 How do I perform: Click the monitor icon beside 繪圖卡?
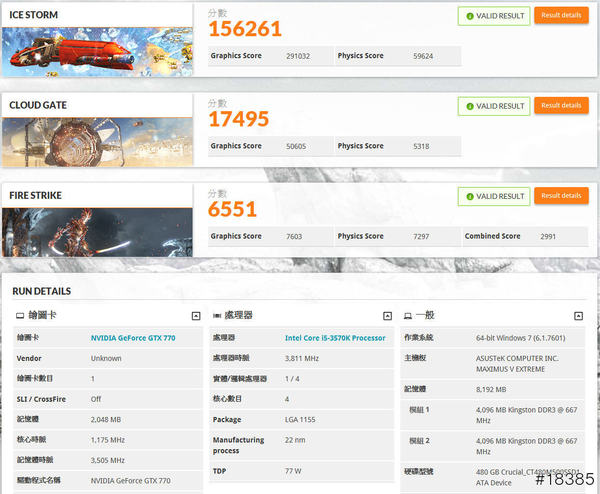(x=19, y=316)
